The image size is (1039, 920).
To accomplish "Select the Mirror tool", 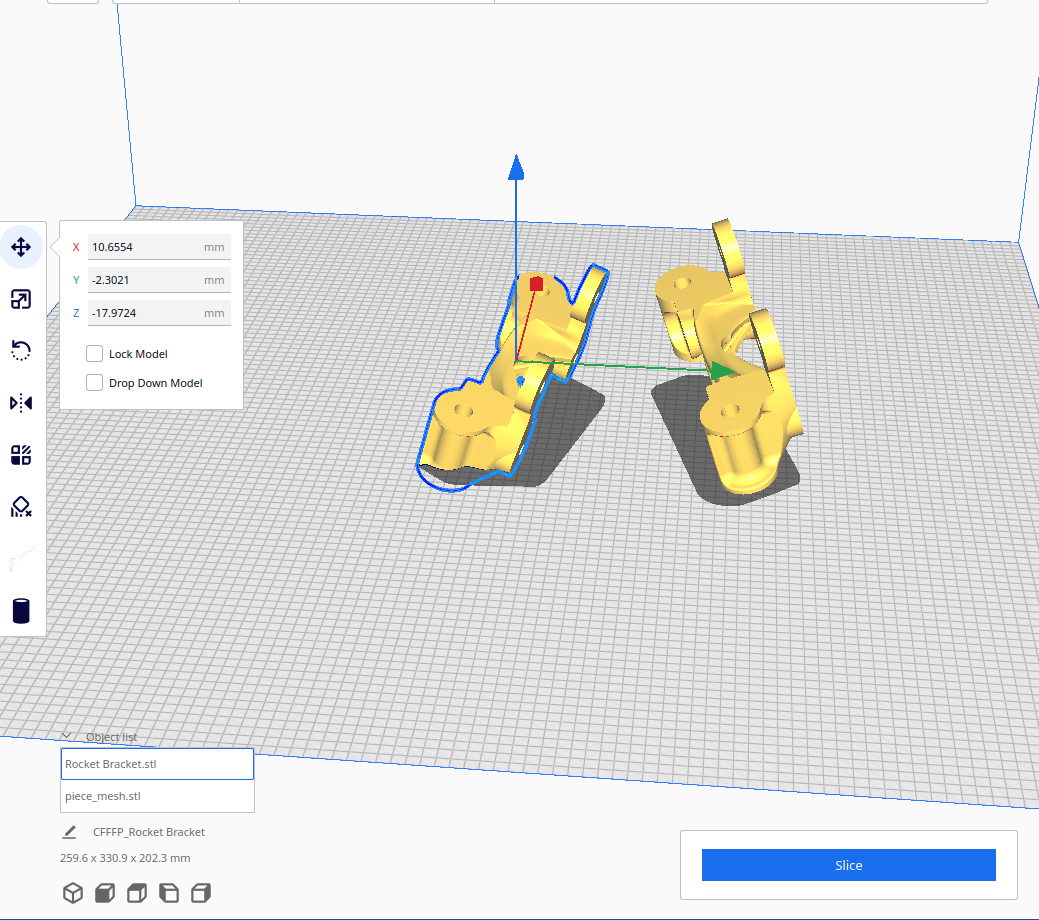I will (x=21, y=403).
